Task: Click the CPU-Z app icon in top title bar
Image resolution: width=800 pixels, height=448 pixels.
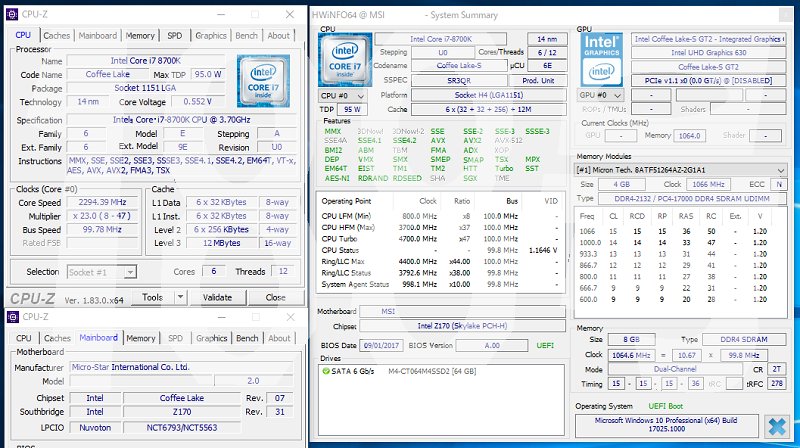Action: pyautogui.click(x=12, y=14)
